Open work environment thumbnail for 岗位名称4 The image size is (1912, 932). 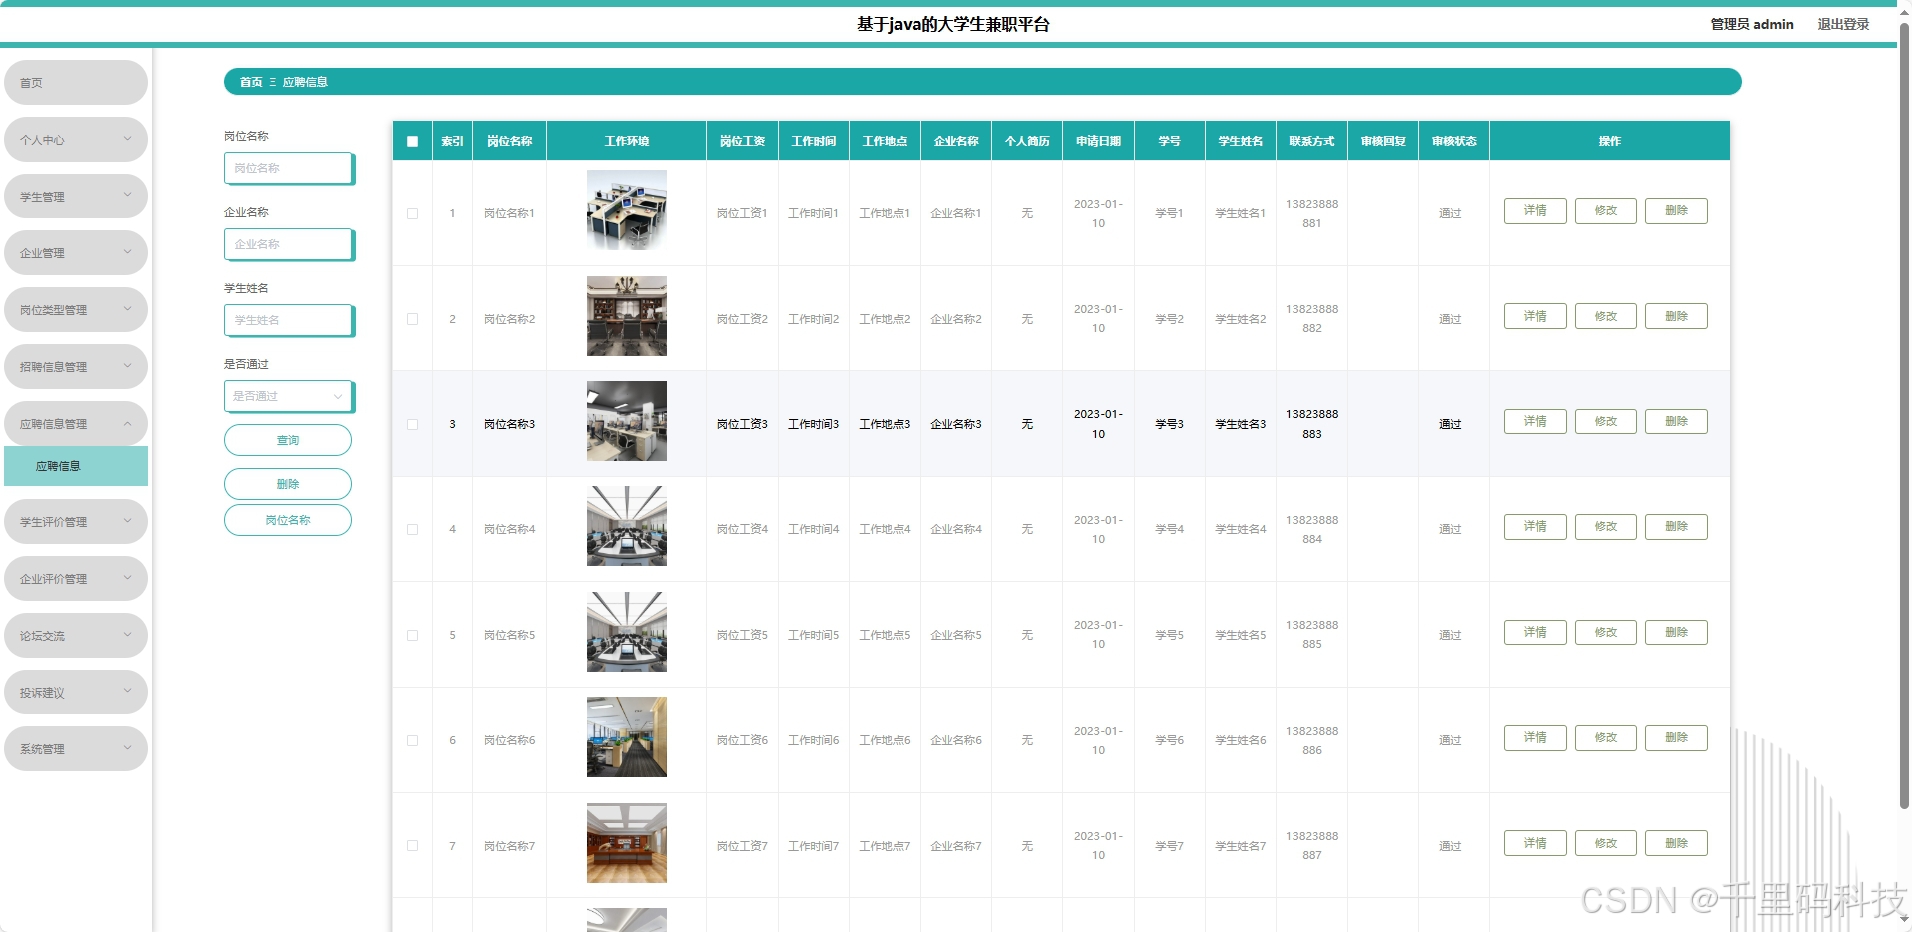(x=627, y=526)
